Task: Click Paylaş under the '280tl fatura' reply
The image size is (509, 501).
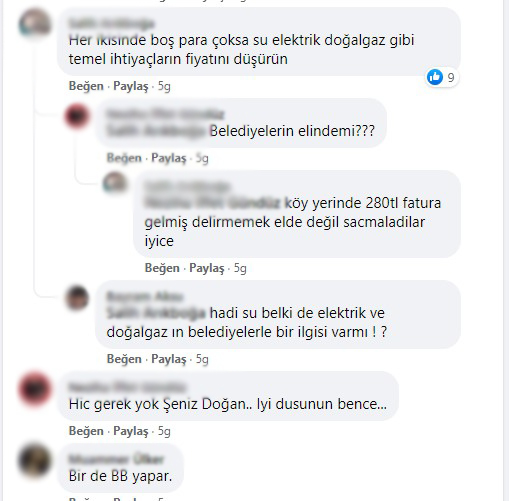Action: (207, 268)
